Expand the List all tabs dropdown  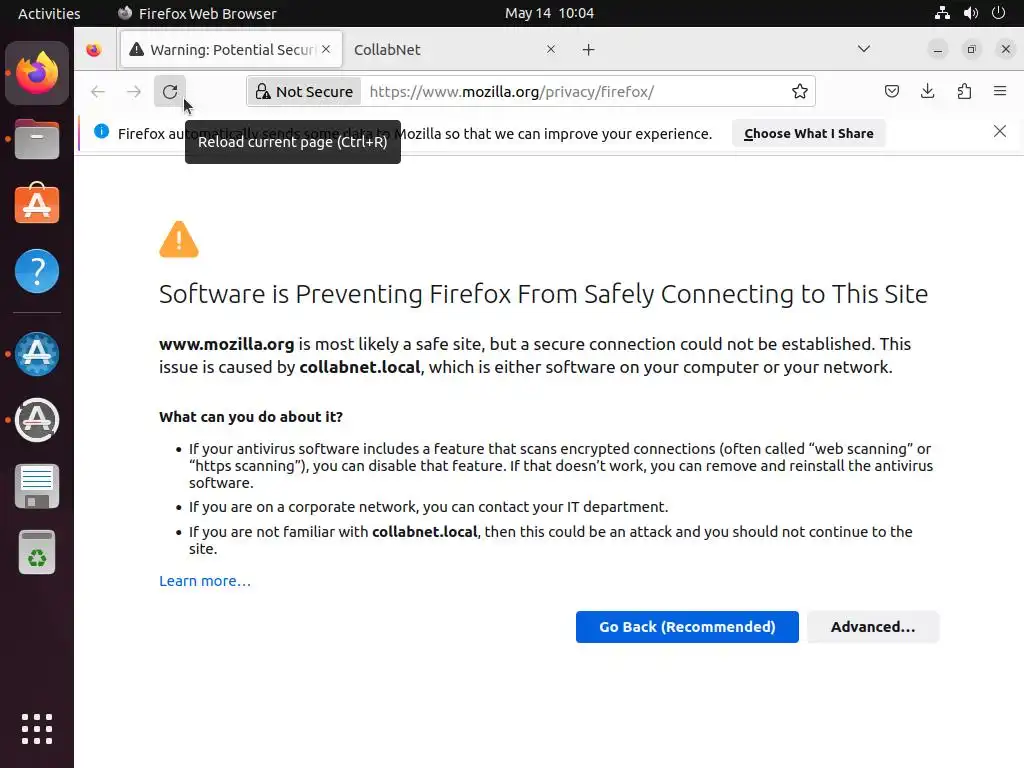click(x=864, y=49)
